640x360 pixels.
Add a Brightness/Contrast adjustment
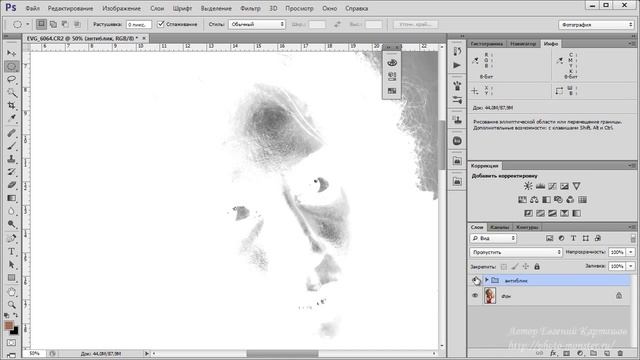click(x=528, y=186)
